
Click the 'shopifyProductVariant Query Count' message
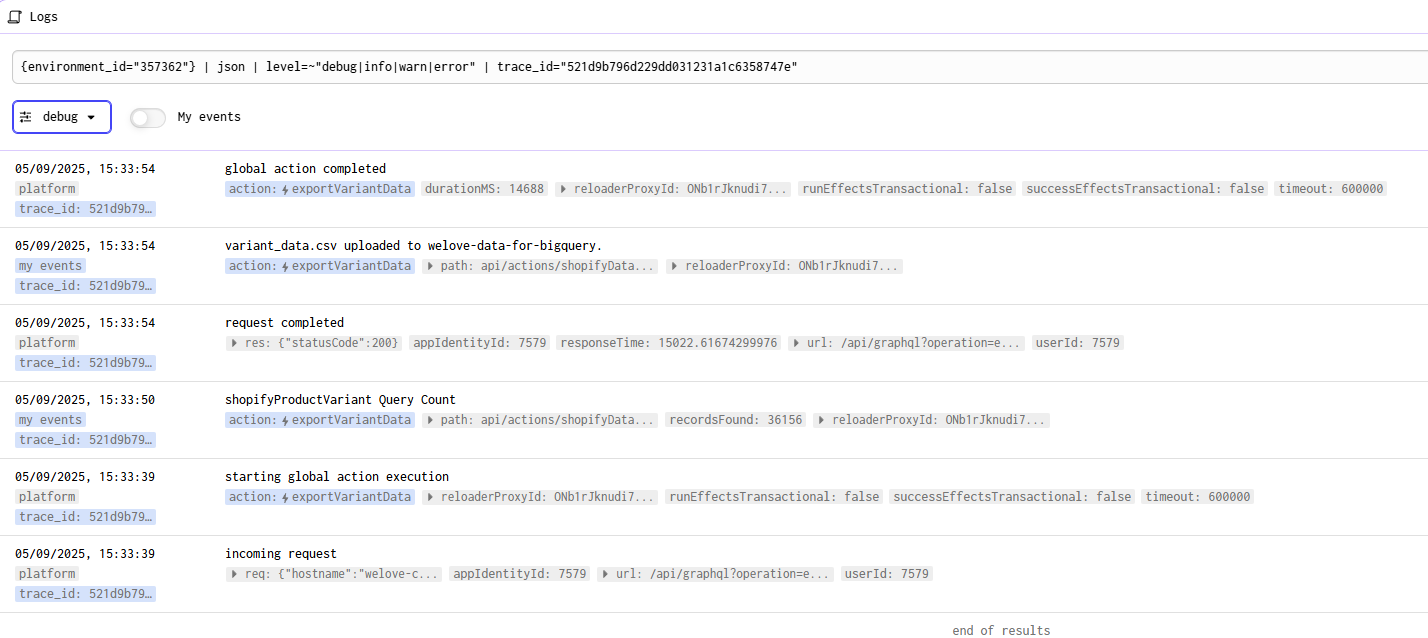tap(340, 400)
